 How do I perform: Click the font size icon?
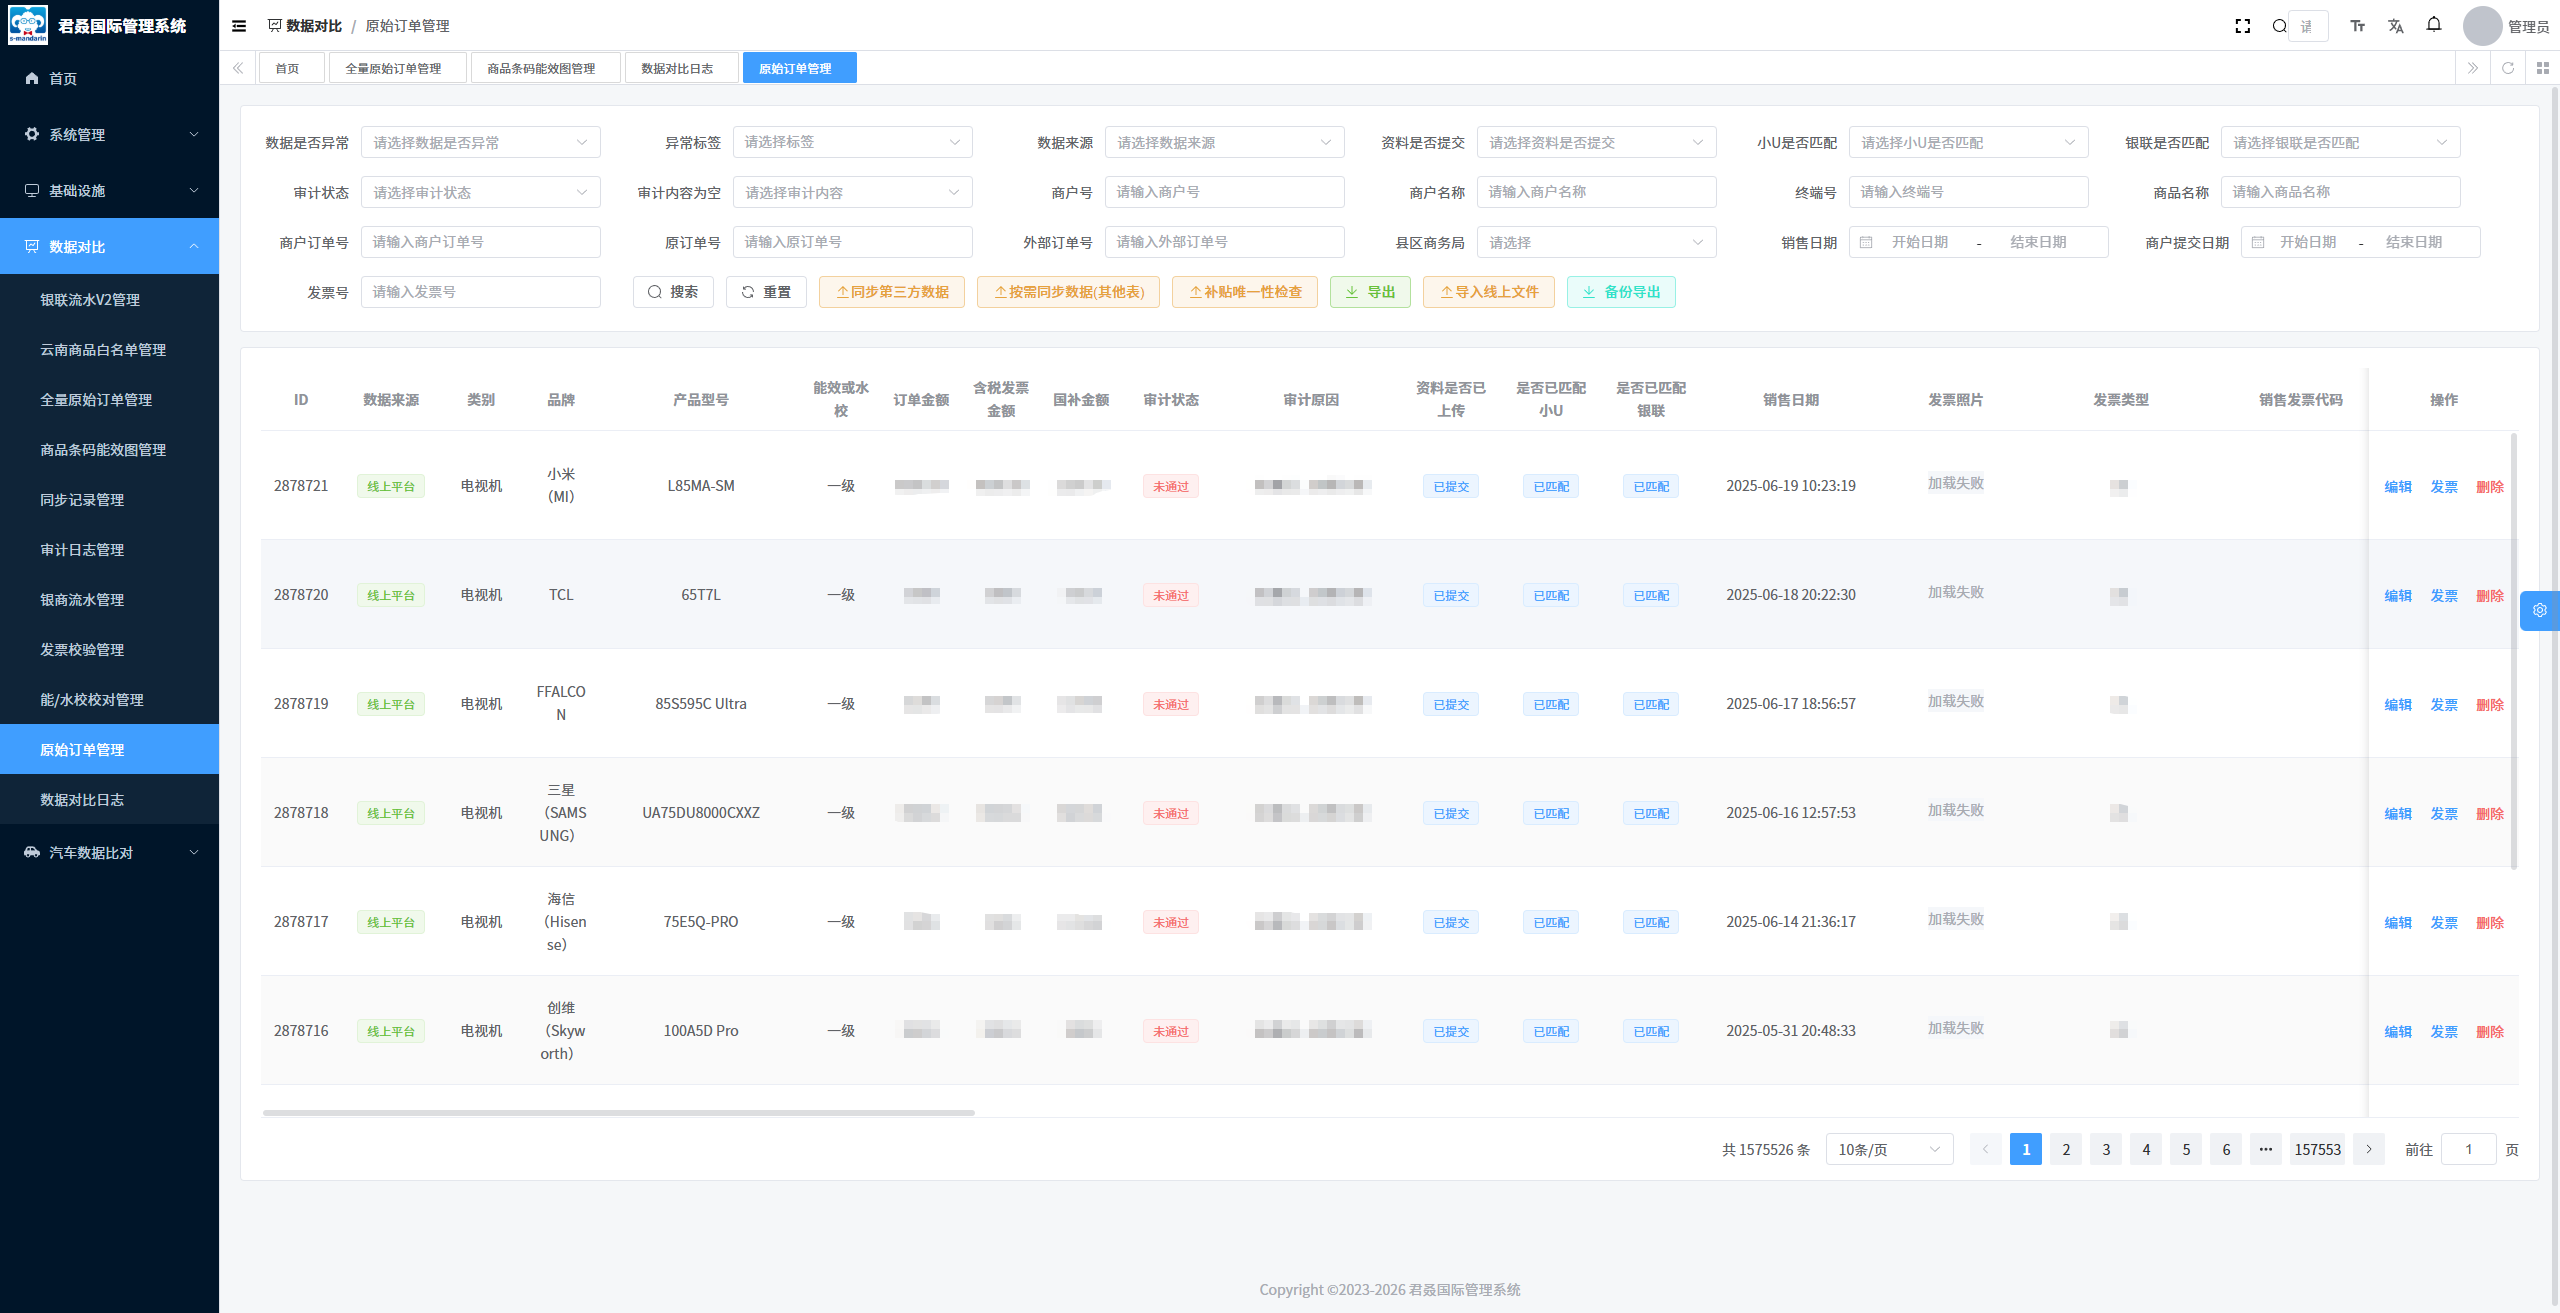(2357, 26)
